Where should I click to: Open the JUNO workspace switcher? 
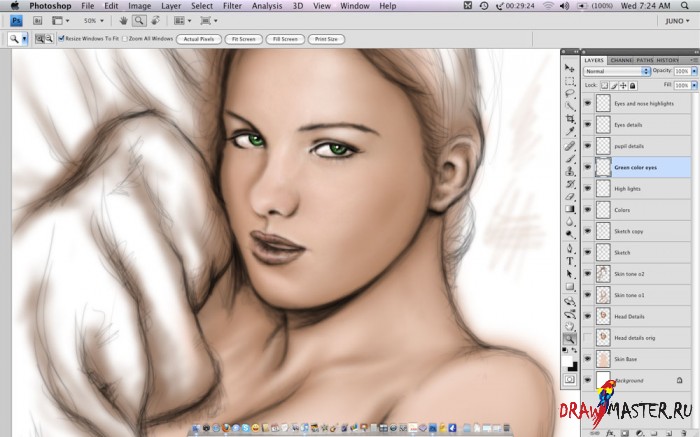point(677,21)
